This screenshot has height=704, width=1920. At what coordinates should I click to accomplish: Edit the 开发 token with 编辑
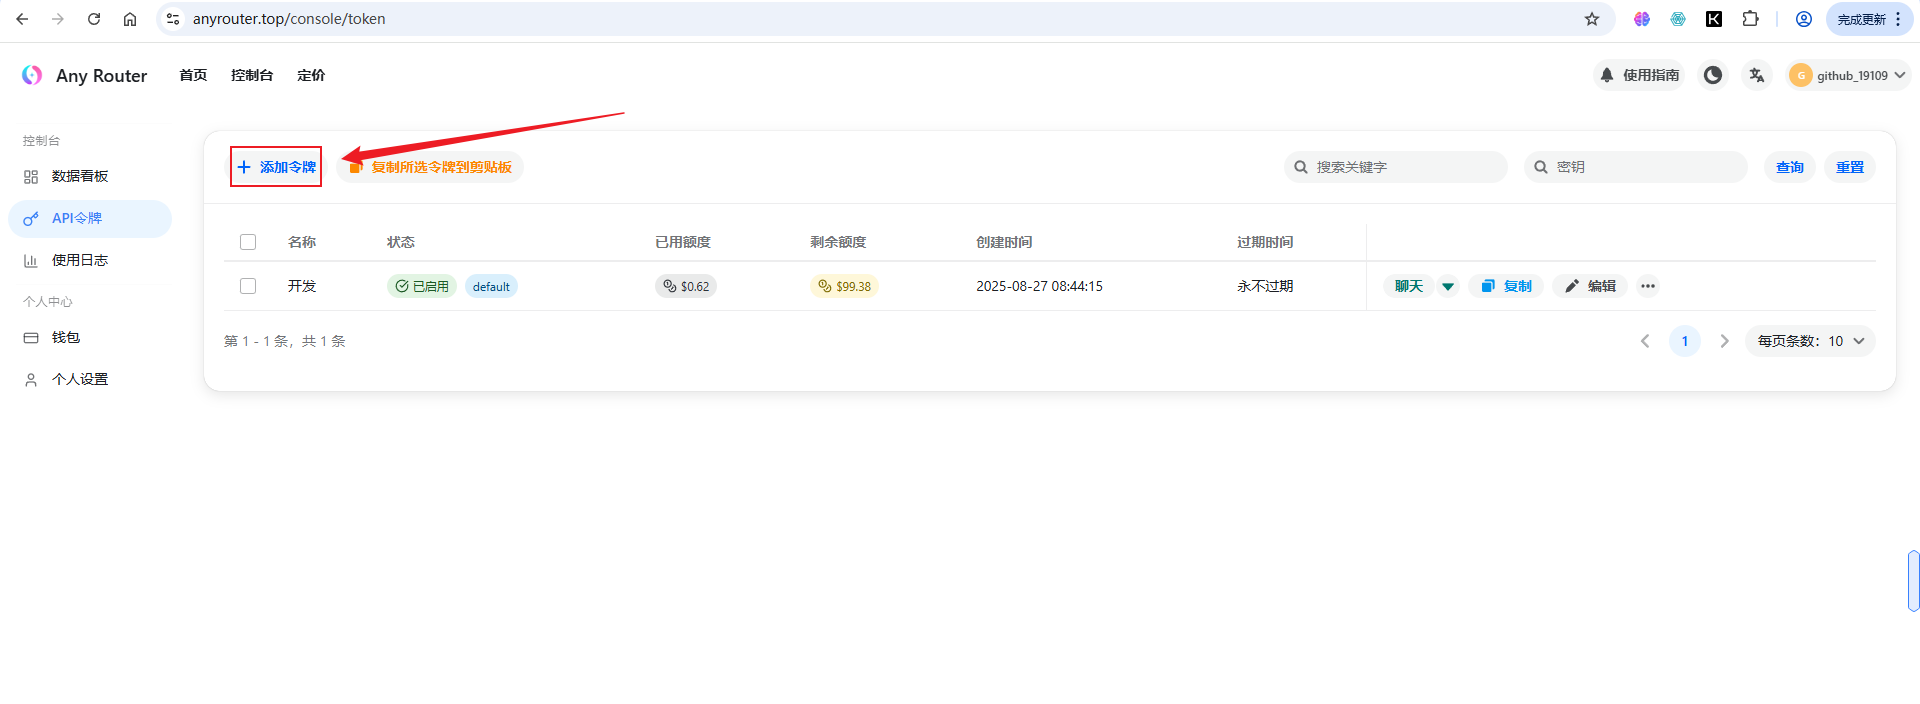point(1590,286)
